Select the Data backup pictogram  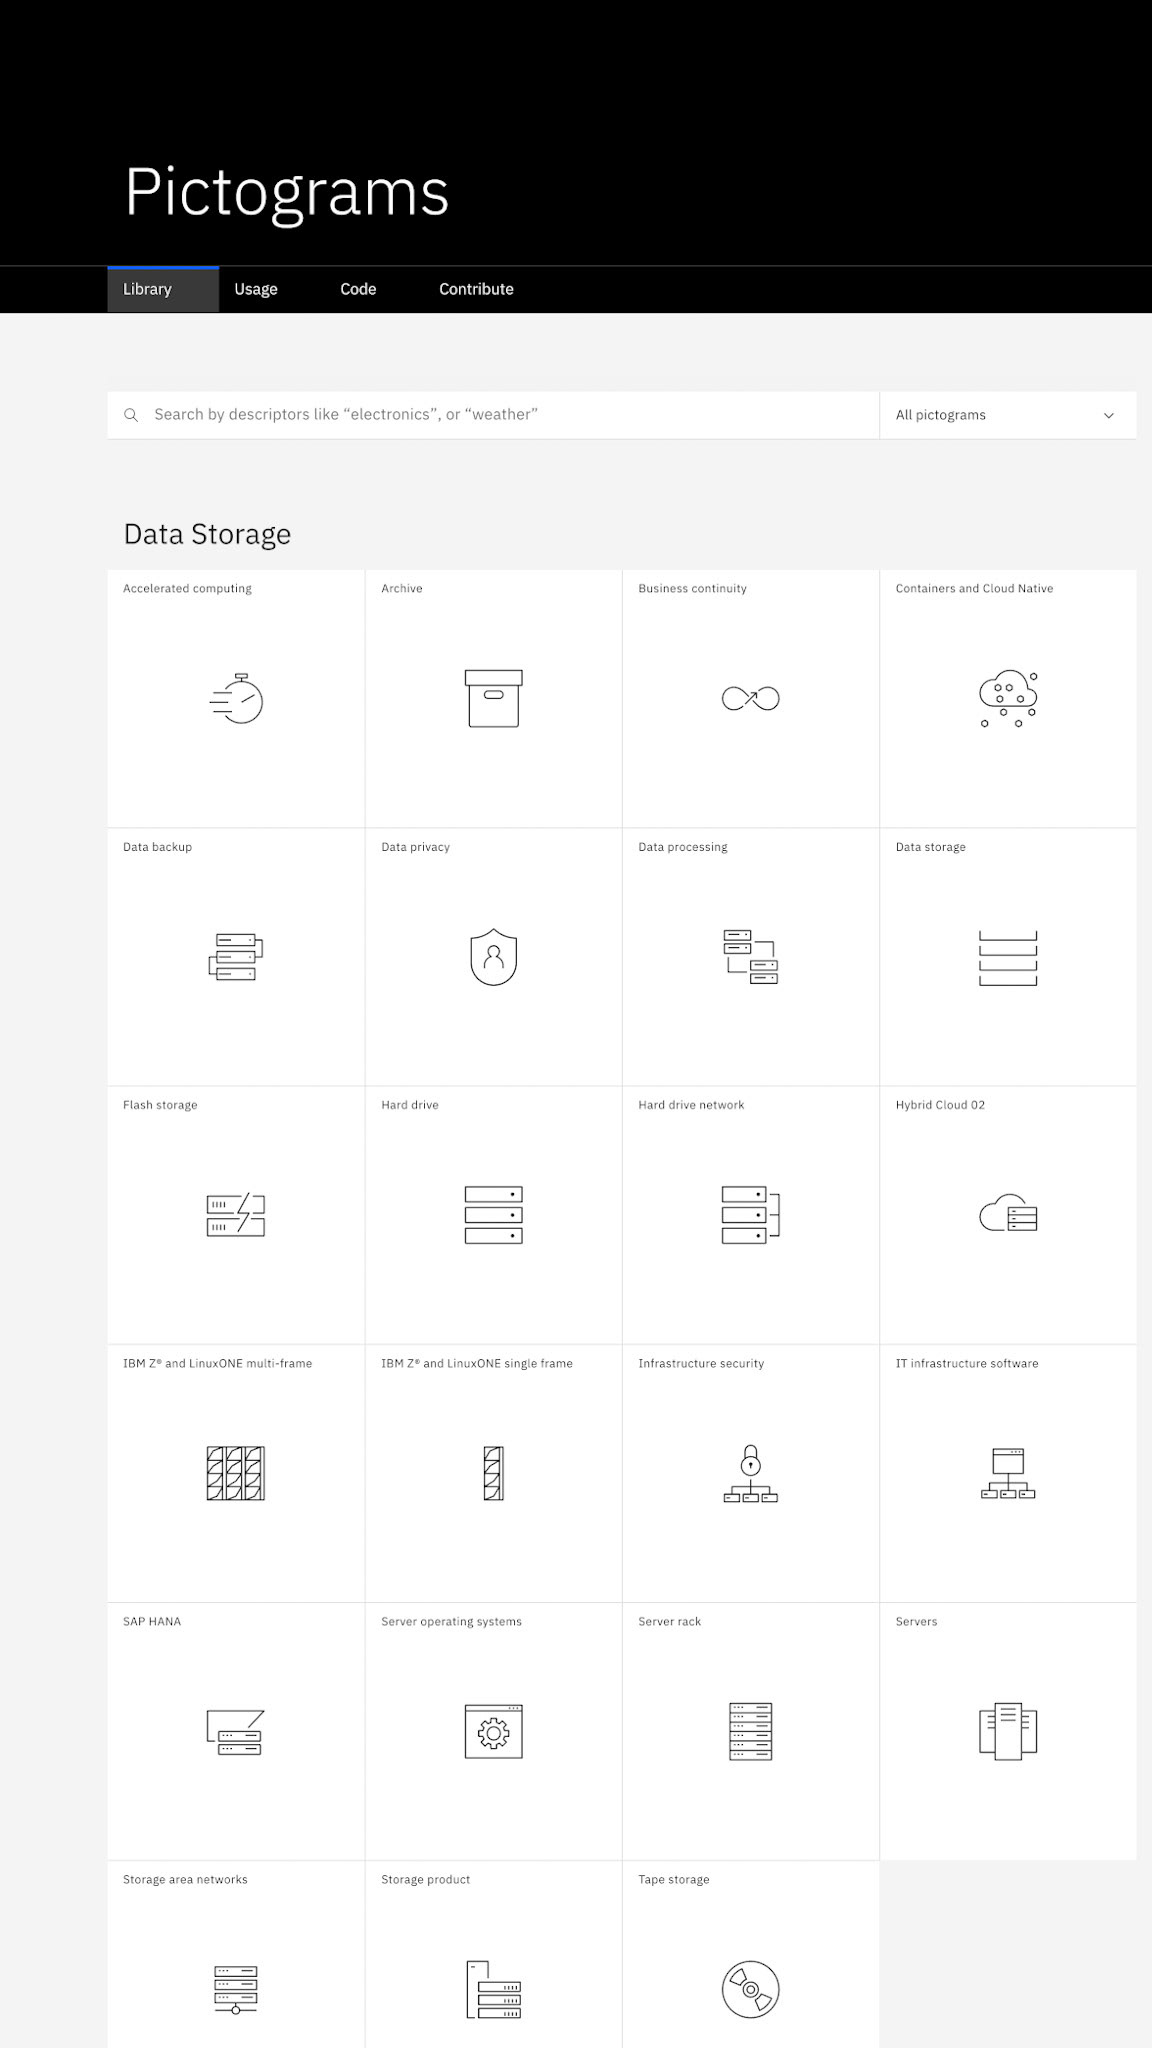(236, 957)
